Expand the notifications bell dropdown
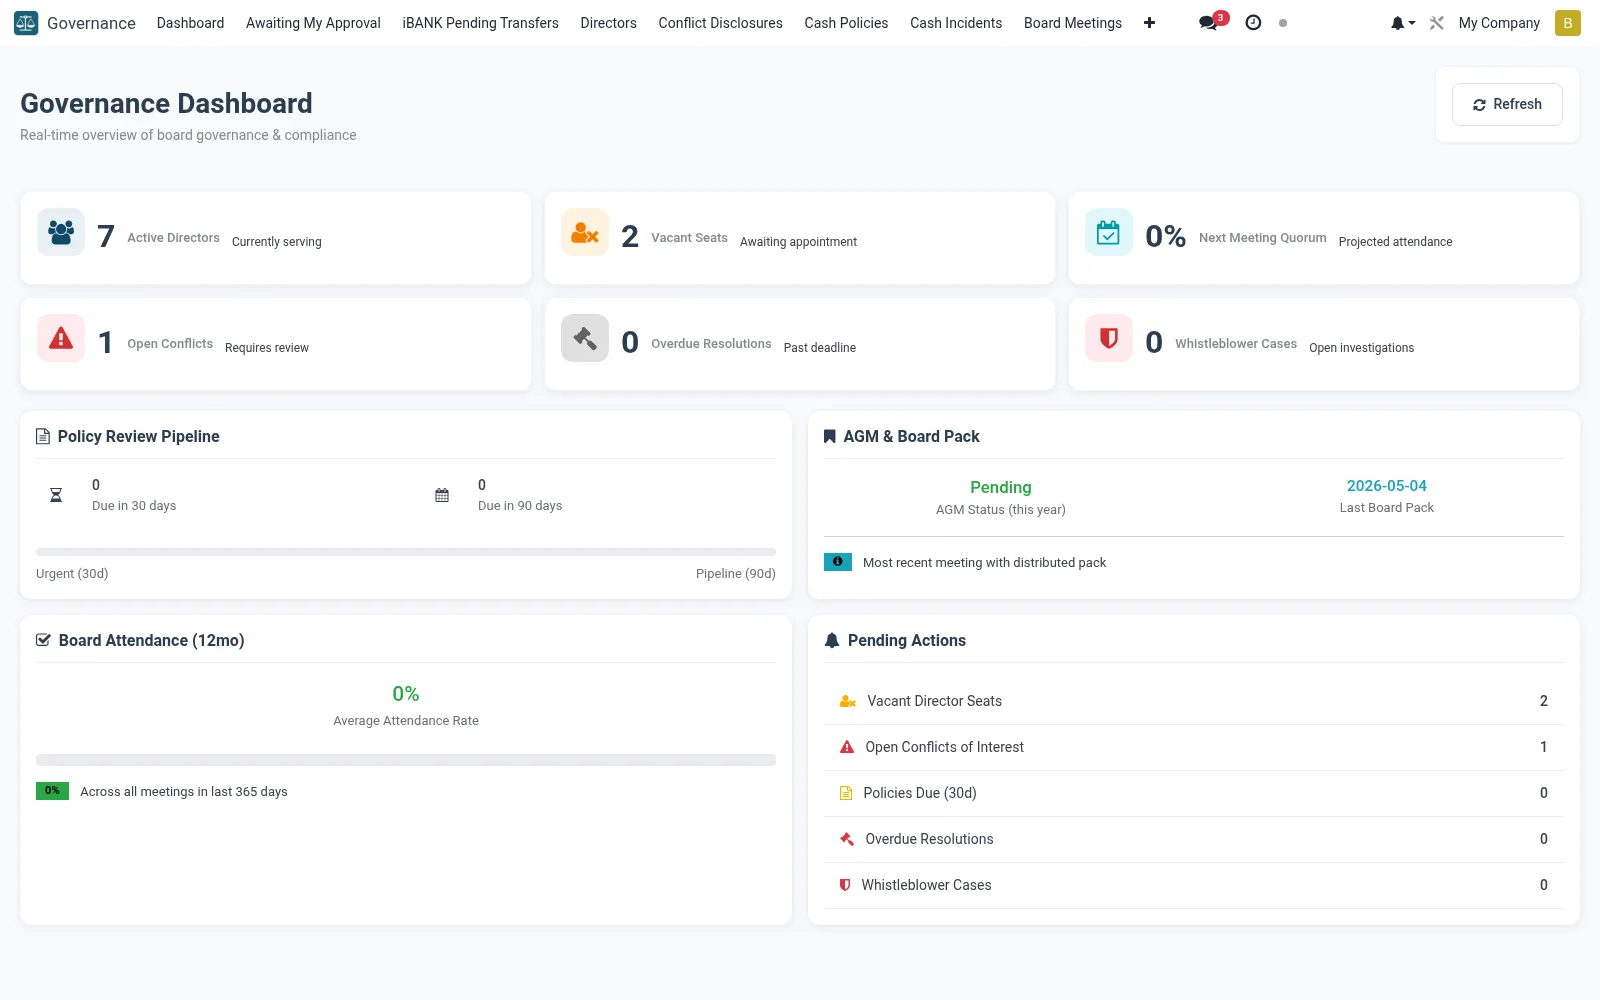Screen dimensions: 1600x1000 coord(1403,22)
